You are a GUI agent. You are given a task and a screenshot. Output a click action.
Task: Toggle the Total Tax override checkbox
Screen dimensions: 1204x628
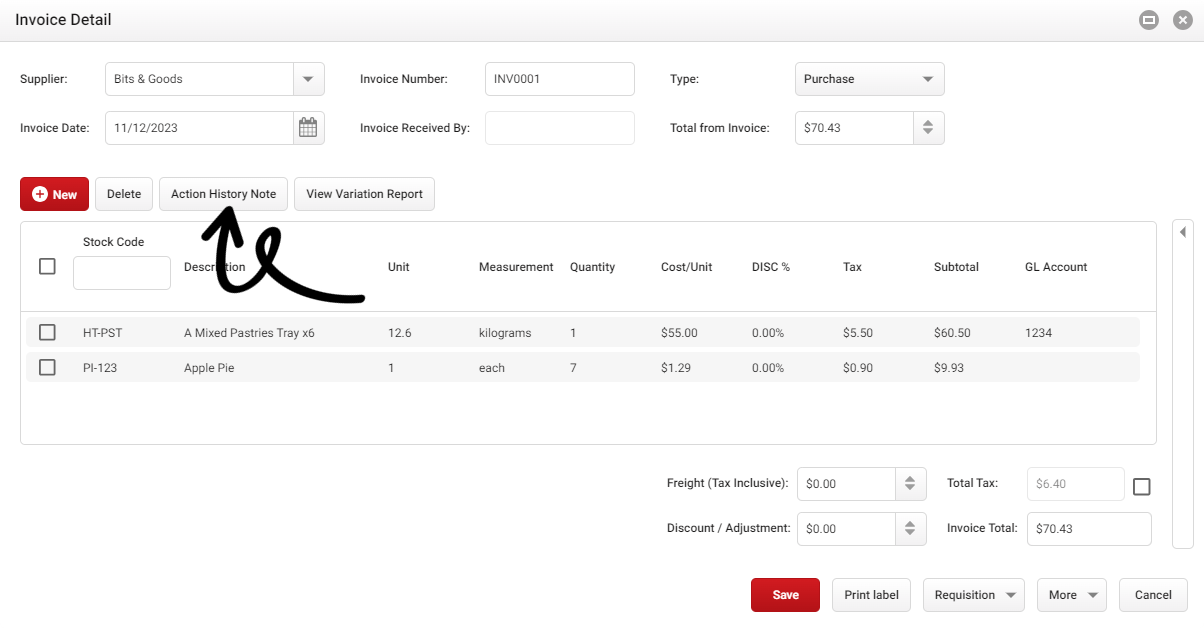tap(1141, 487)
